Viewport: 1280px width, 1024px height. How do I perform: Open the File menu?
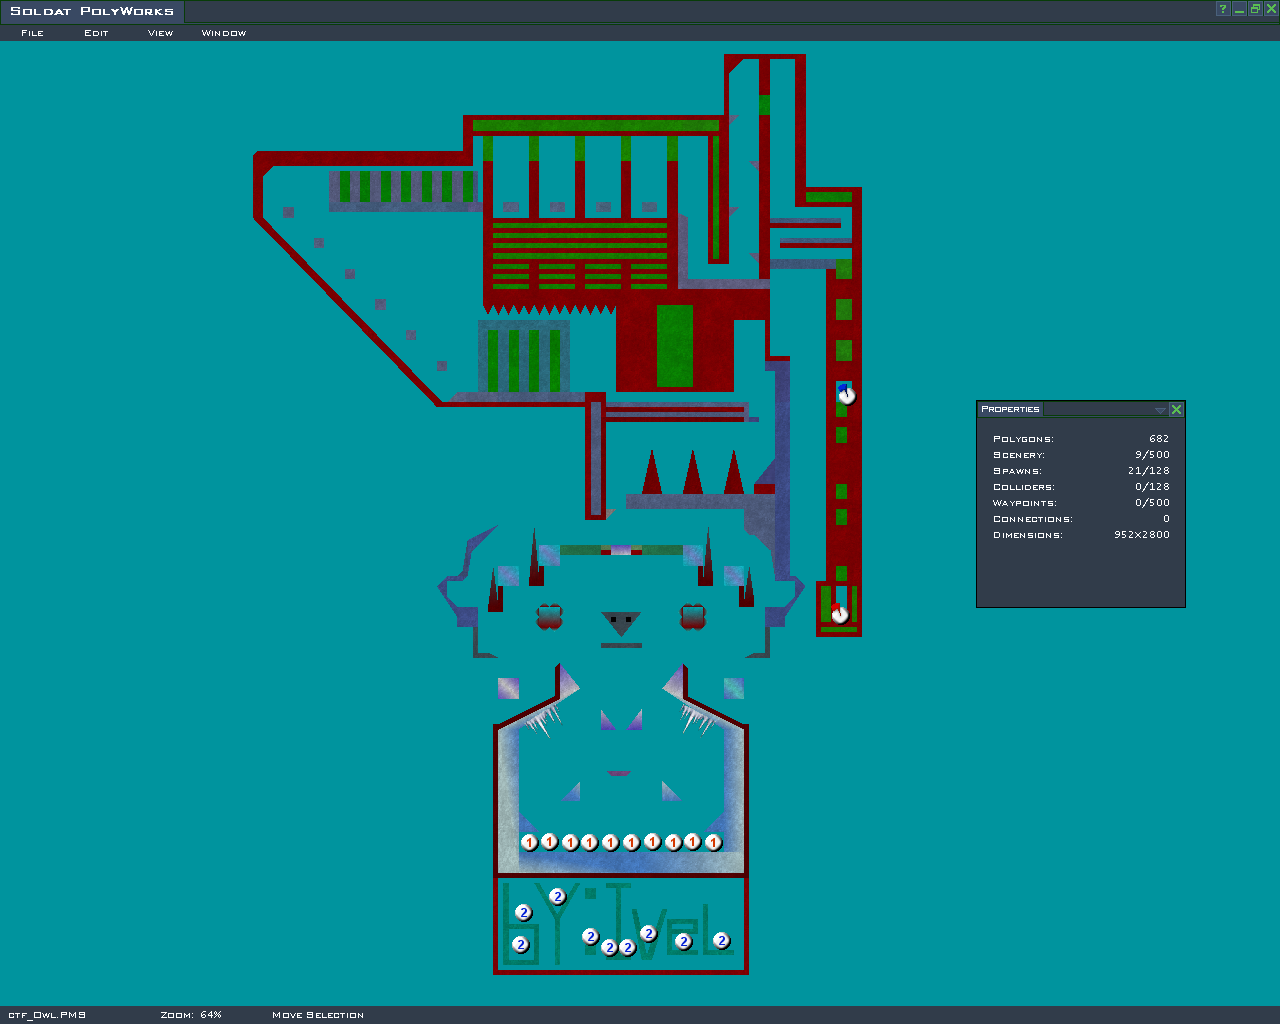point(32,33)
